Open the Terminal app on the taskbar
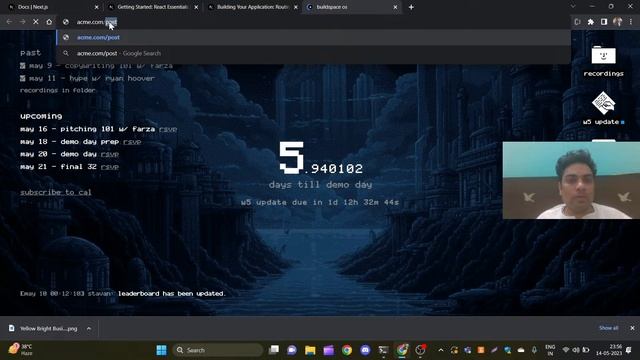This screenshot has width=640, height=360. tap(383, 350)
